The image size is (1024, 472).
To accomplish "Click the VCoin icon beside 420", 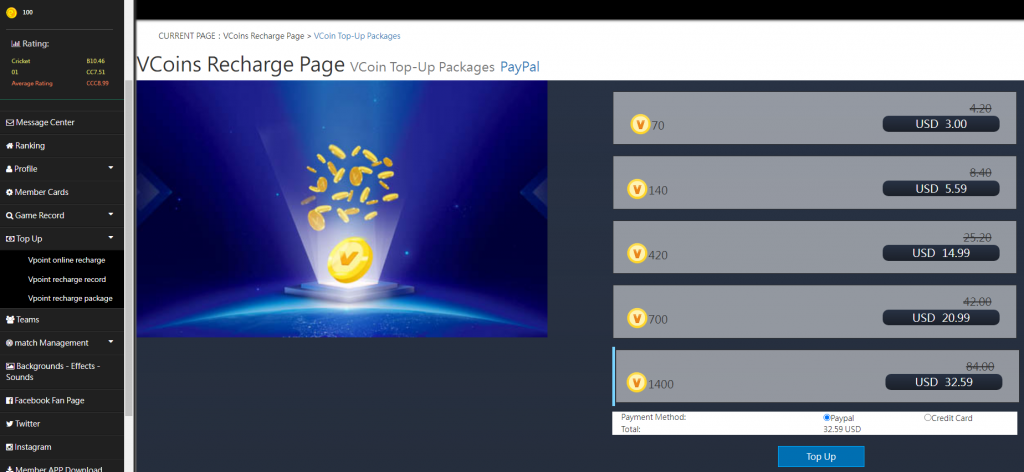I will pyautogui.click(x=637, y=253).
